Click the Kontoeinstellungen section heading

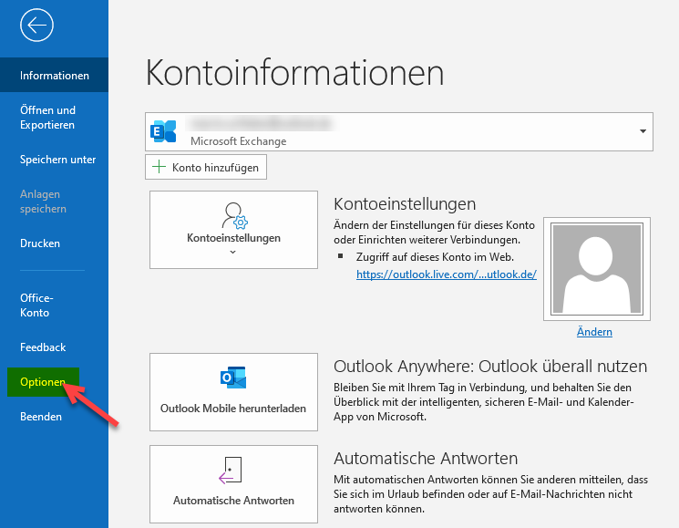pos(404,204)
